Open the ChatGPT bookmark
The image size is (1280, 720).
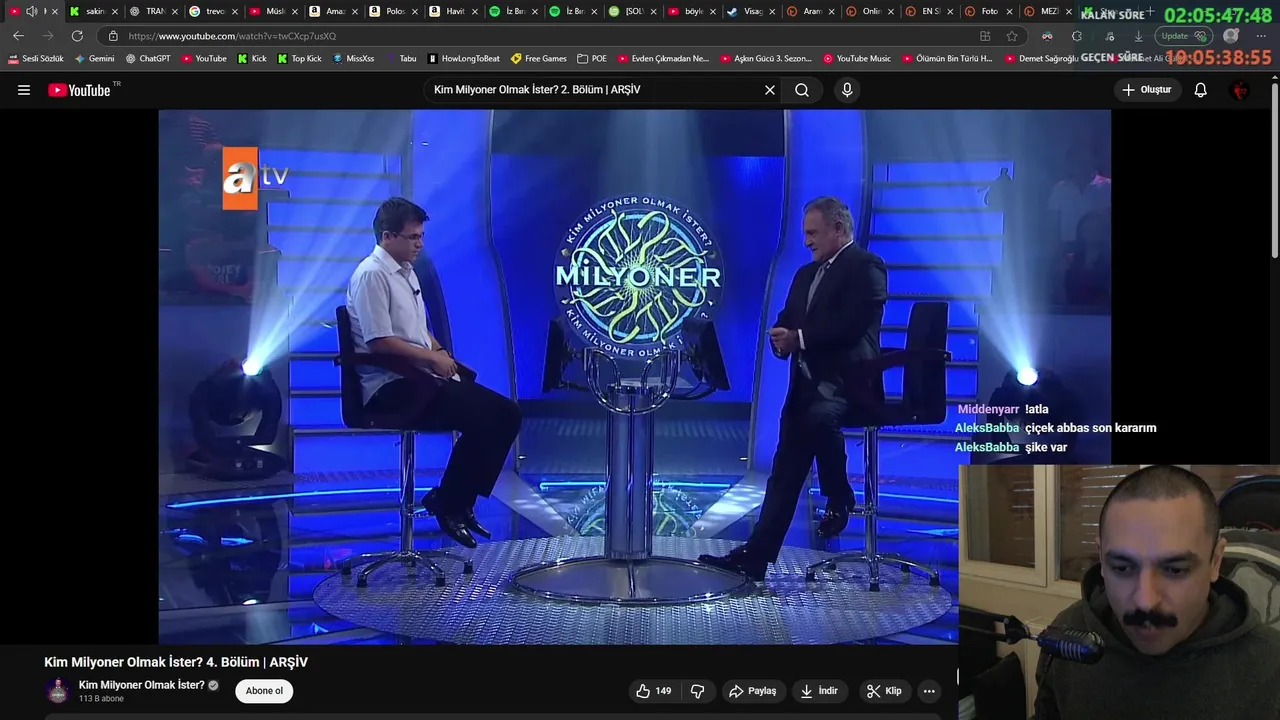pyautogui.click(x=148, y=59)
